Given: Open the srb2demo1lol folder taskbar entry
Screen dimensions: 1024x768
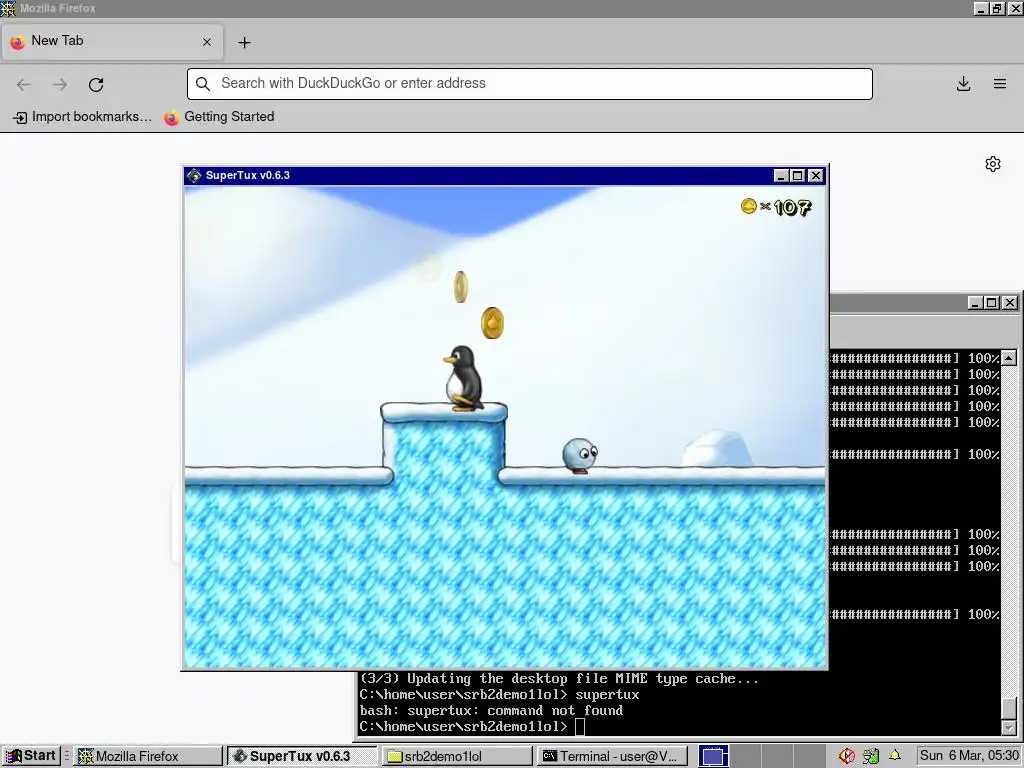Looking at the screenshot, I should (x=457, y=756).
